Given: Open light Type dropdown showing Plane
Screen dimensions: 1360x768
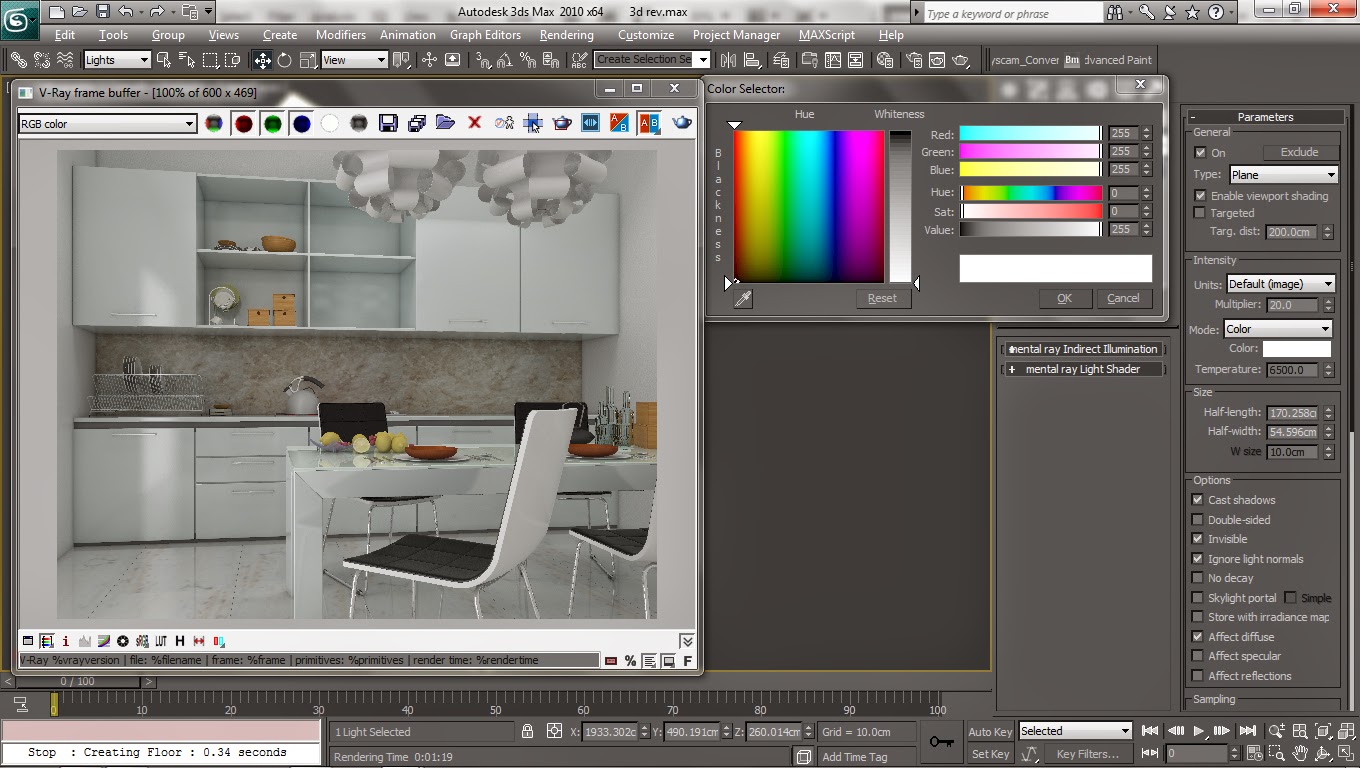Looking at the screenshot, I should (1282, 175).
